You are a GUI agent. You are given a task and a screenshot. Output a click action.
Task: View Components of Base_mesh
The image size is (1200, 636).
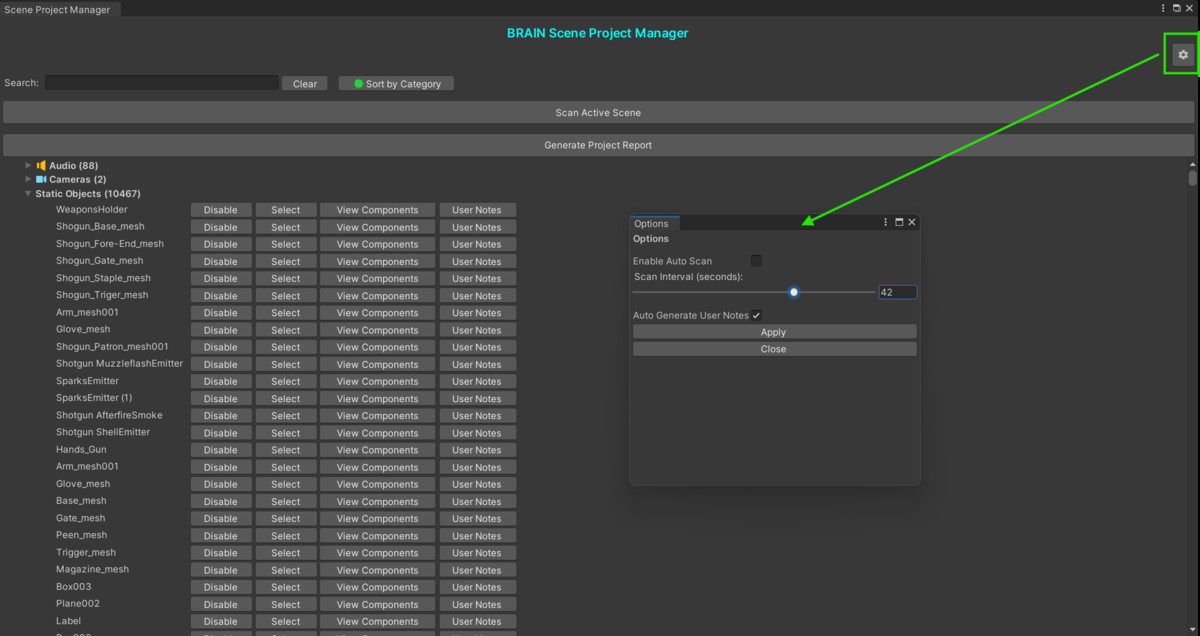pyautogui.click(x=377, y=502)
